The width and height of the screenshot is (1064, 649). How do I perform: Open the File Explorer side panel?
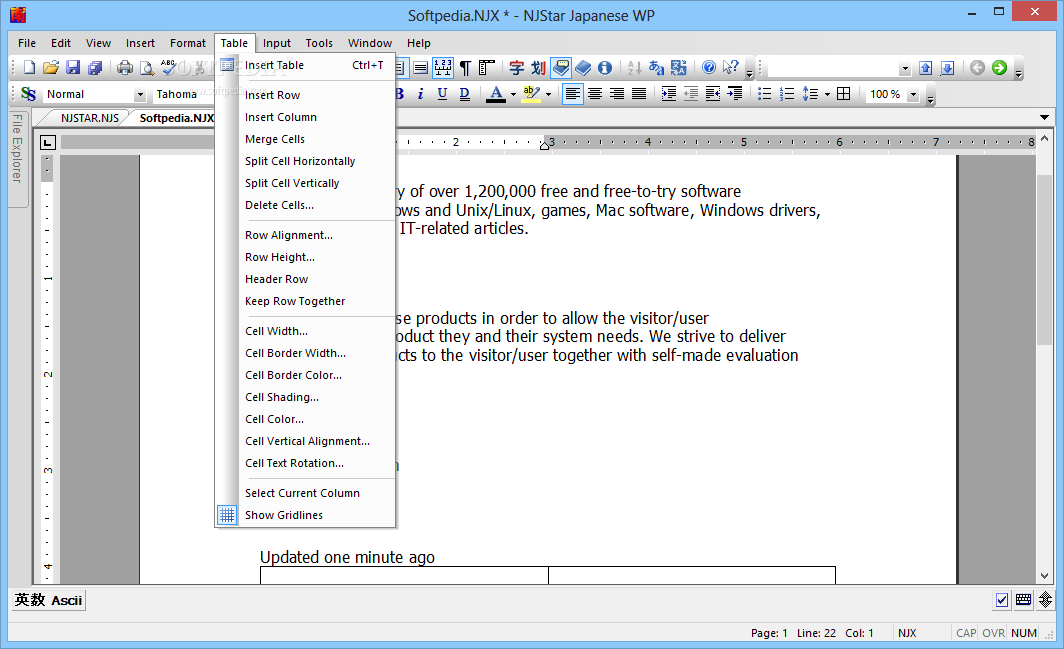(18, 158)
